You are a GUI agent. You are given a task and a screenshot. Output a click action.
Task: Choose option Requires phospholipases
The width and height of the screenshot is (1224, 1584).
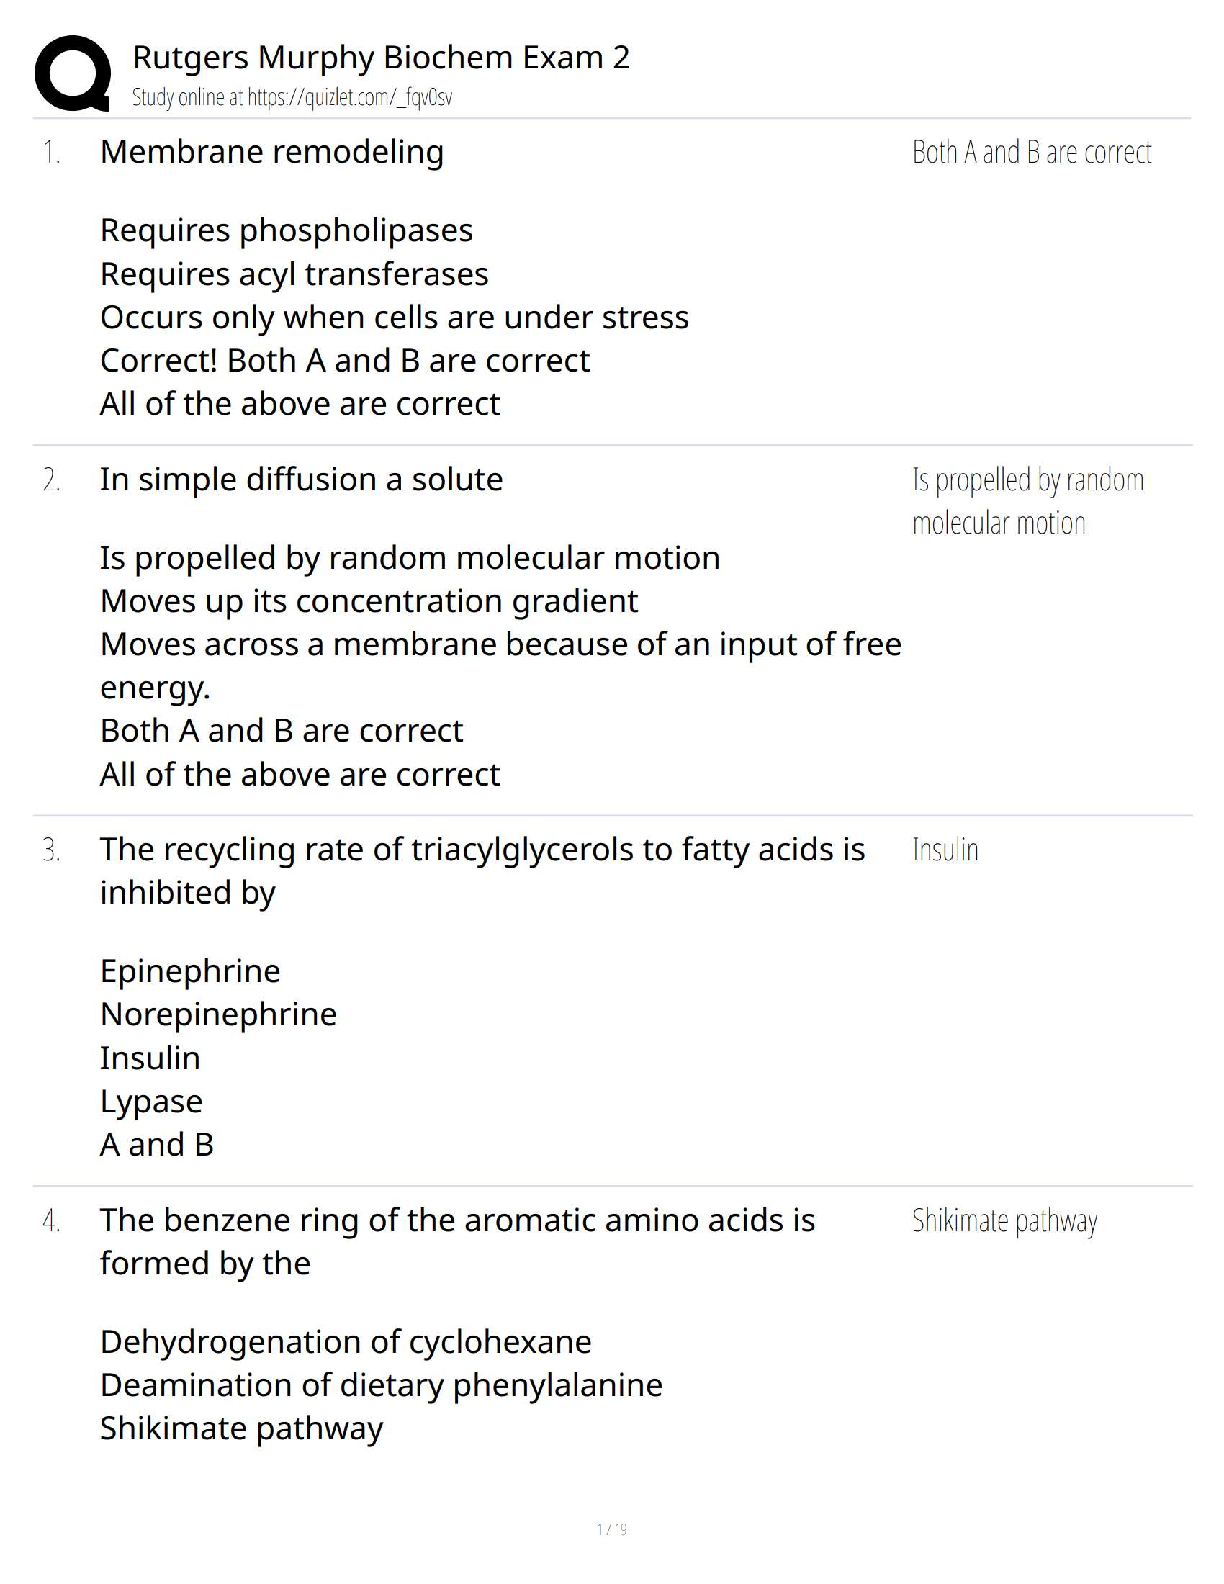click(286, 230)
